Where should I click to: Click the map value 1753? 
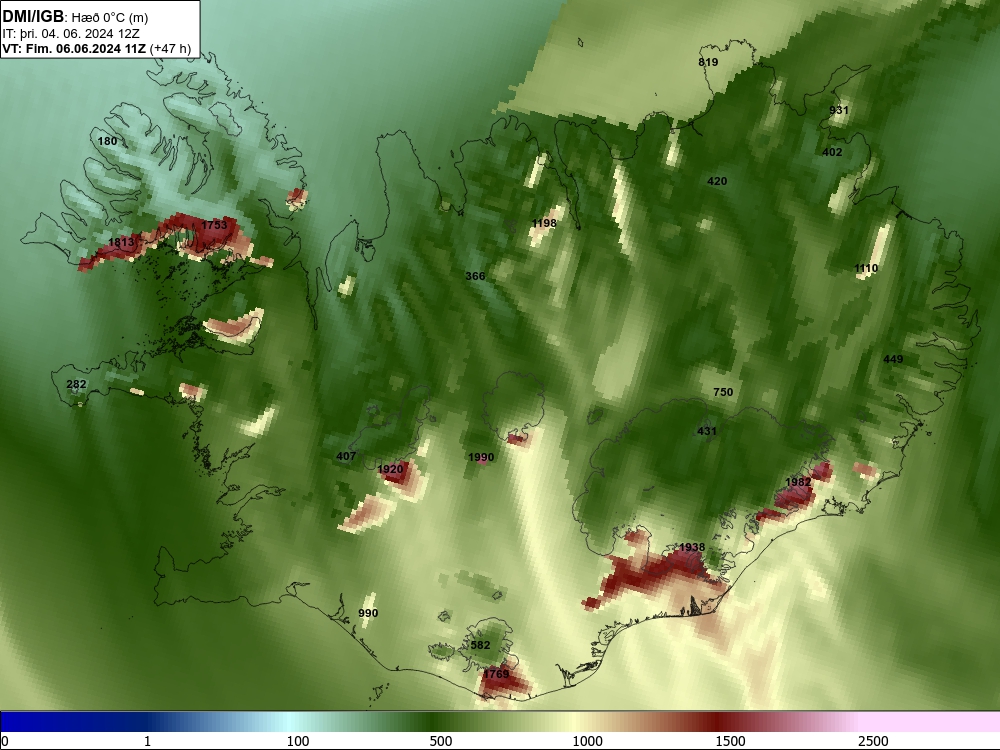[214, 225]
